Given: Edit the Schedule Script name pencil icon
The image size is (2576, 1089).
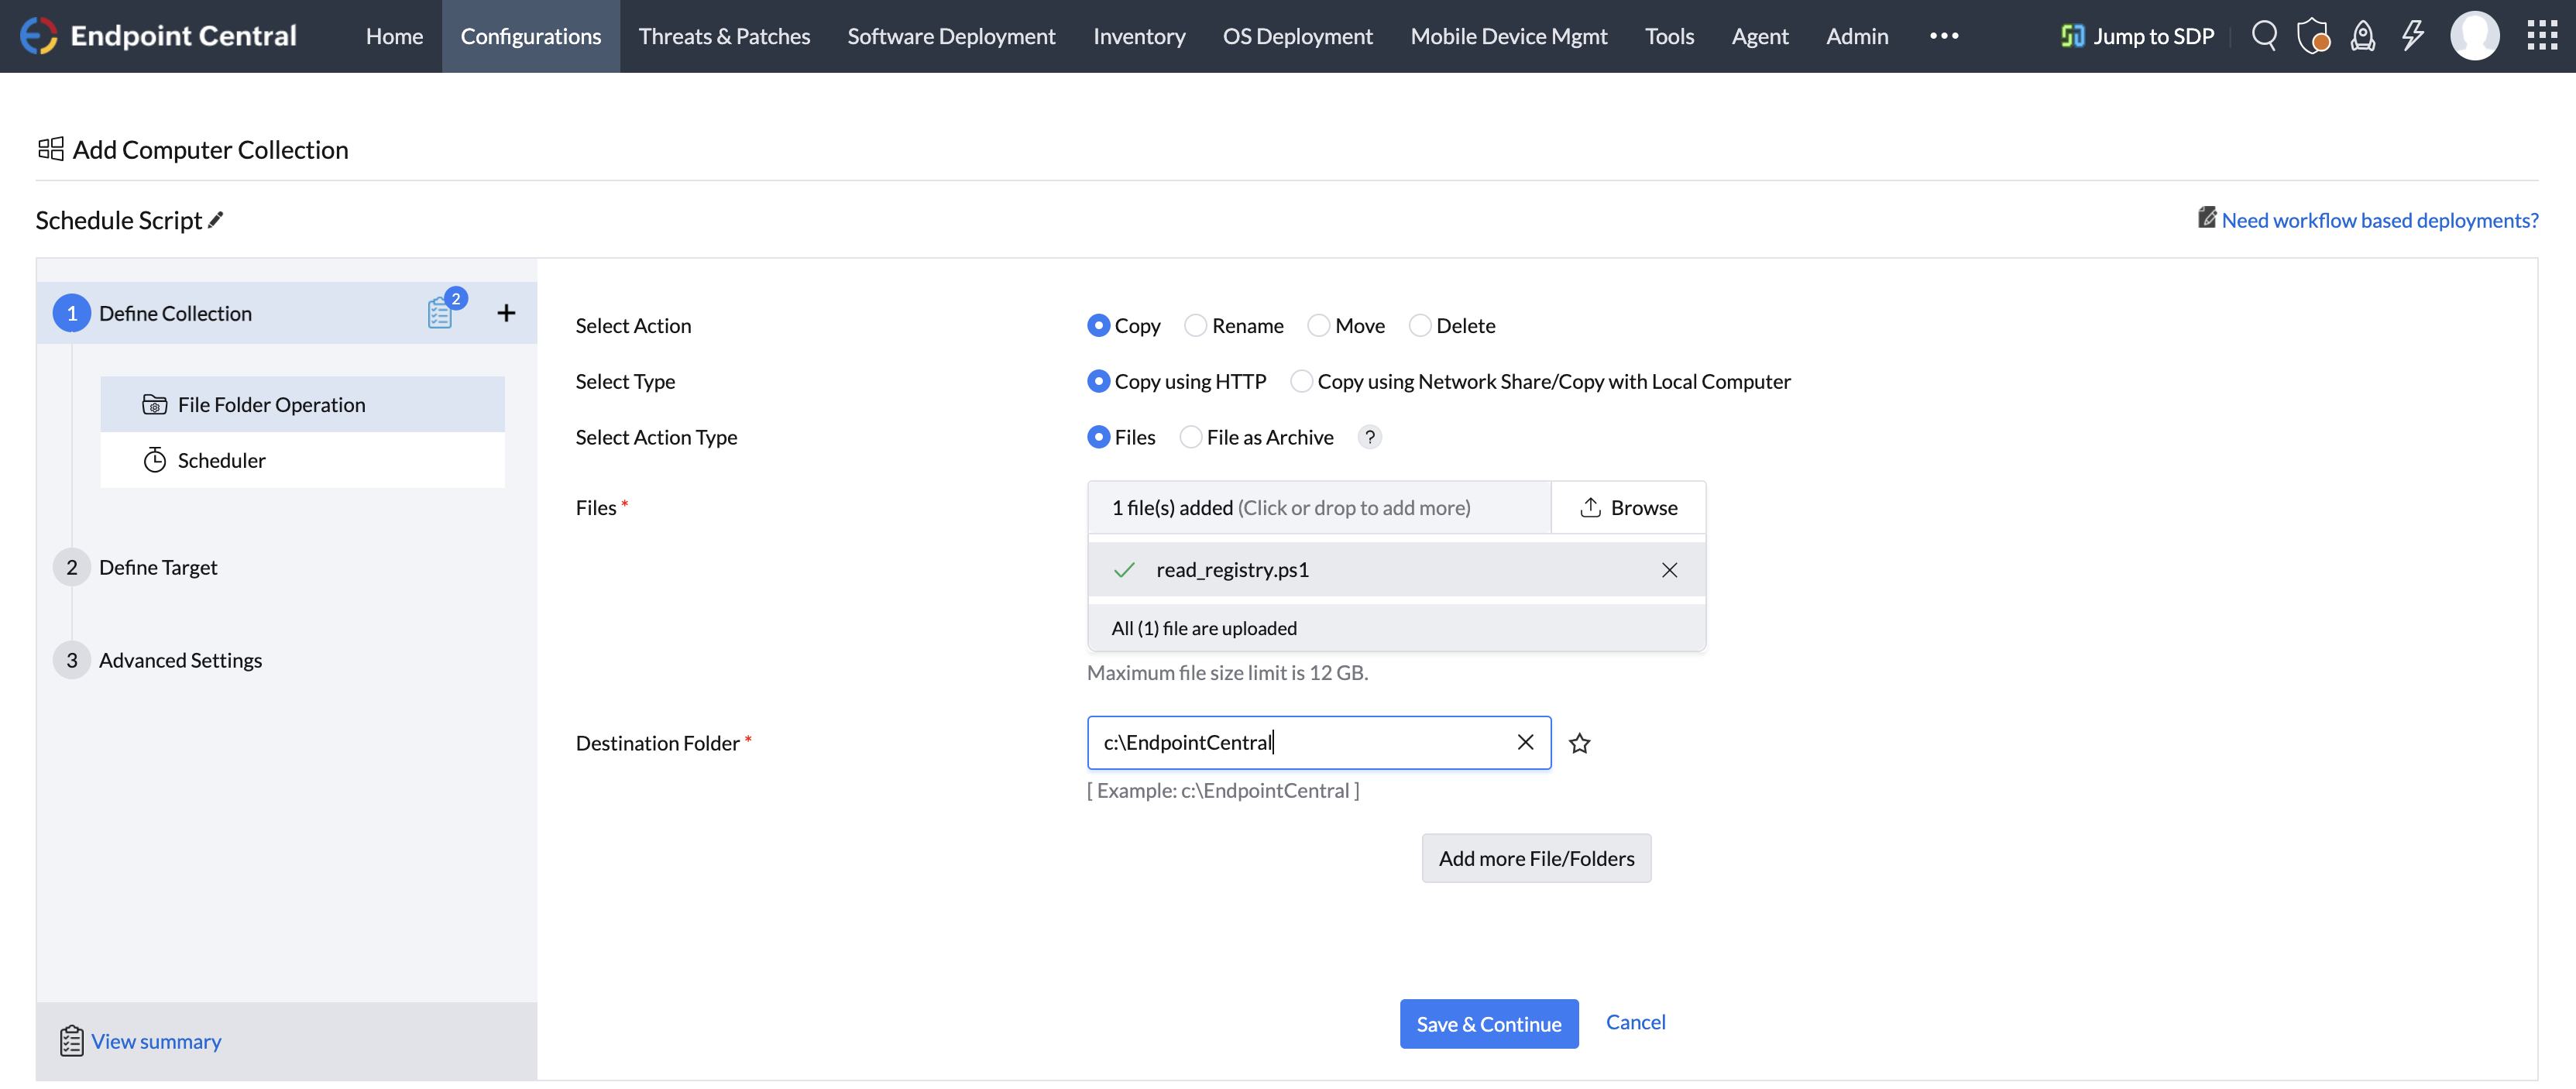Looking at the screenshot, I should point(215,220).
